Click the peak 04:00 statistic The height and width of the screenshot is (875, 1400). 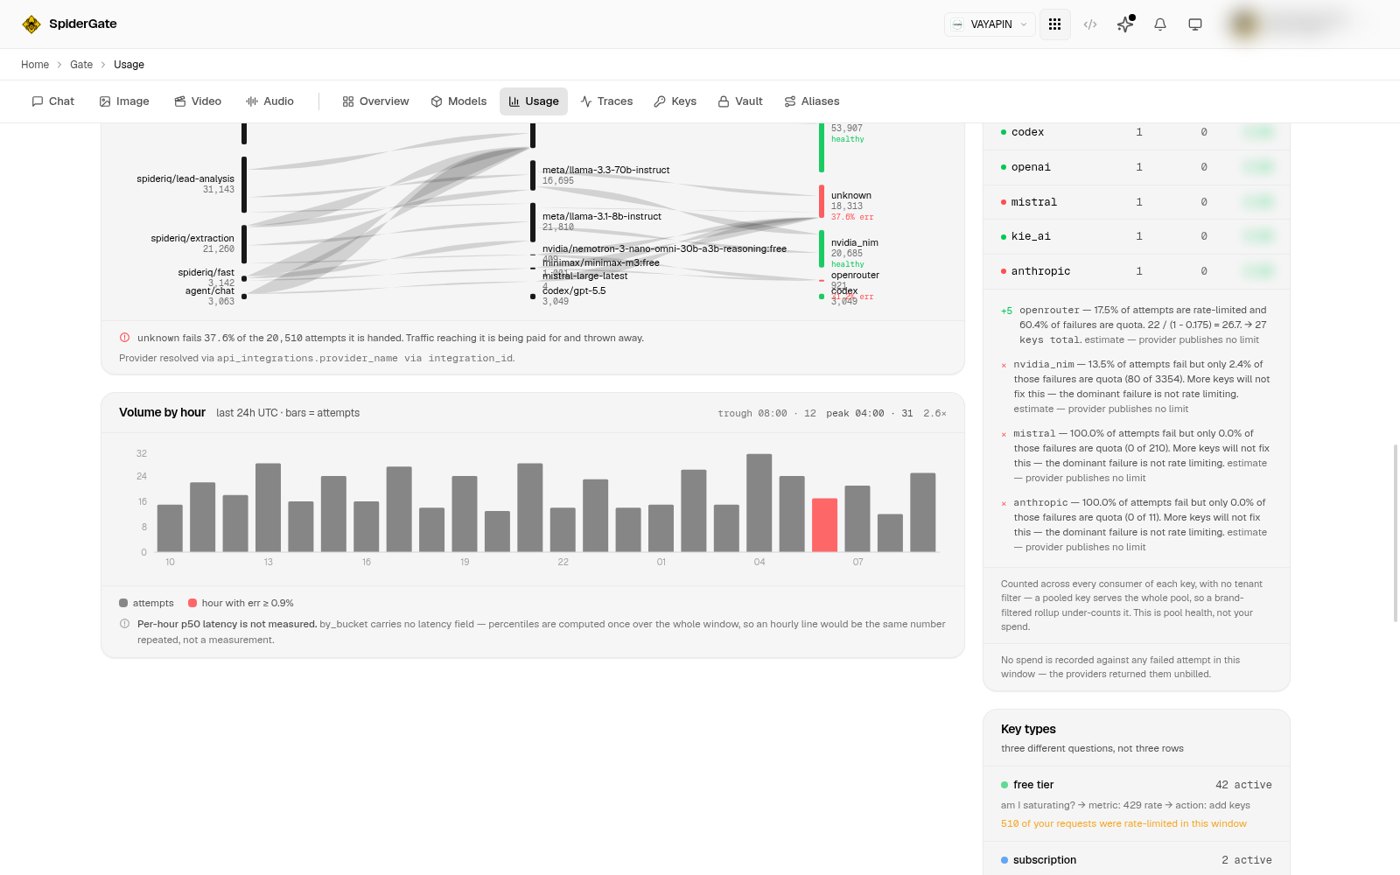869,413
